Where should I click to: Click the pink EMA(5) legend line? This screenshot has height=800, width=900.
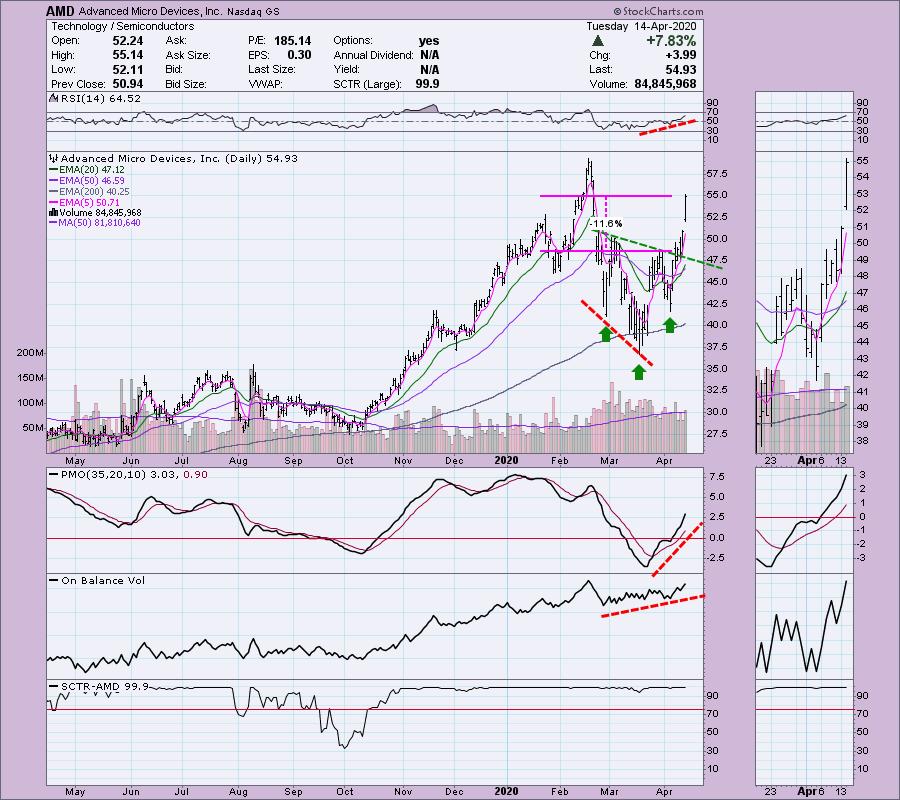point(54,203)
